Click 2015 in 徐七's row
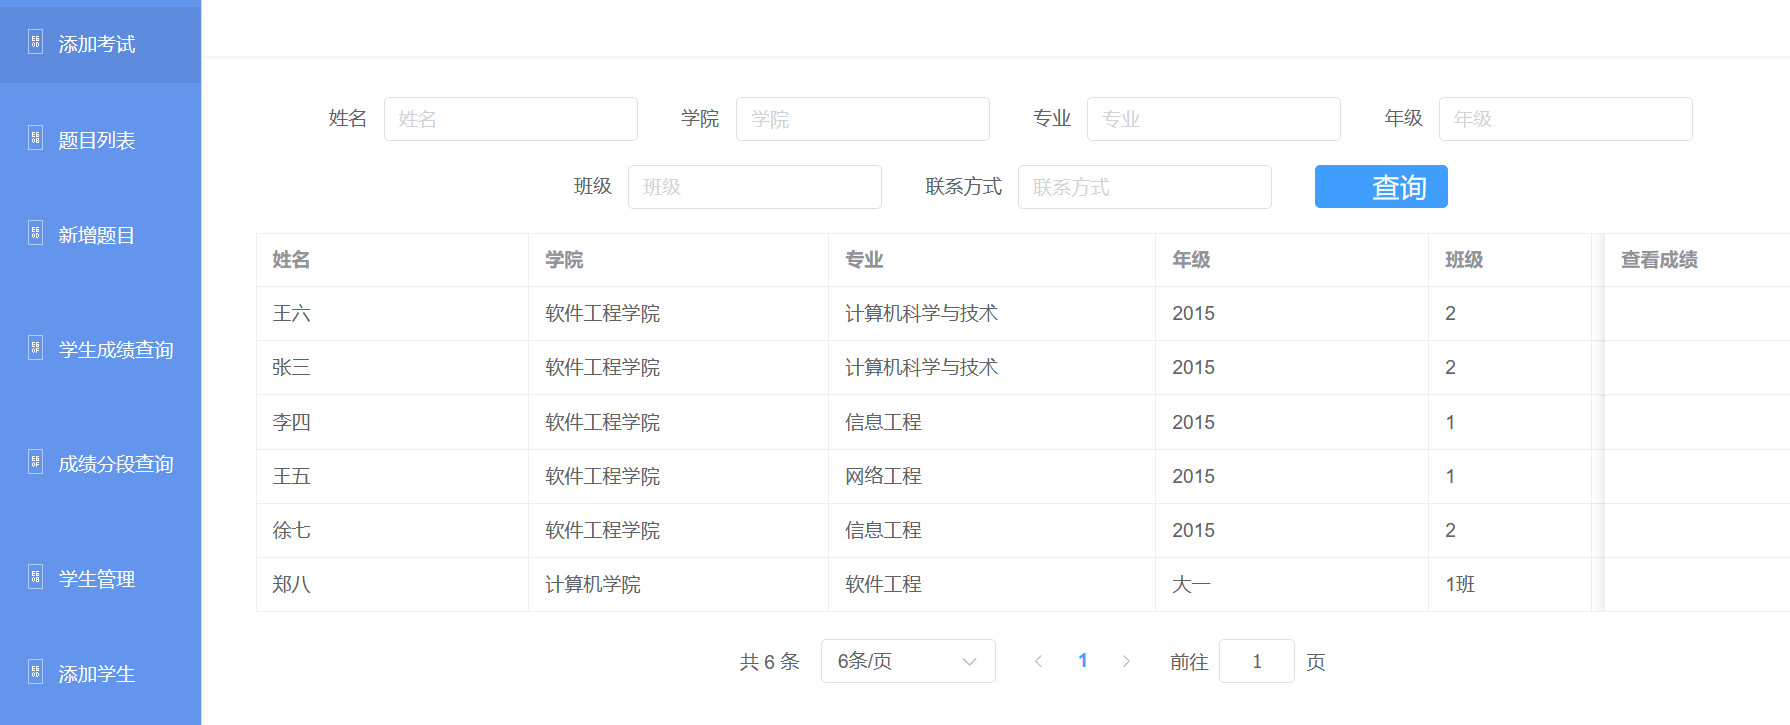 pos(1193,531)
